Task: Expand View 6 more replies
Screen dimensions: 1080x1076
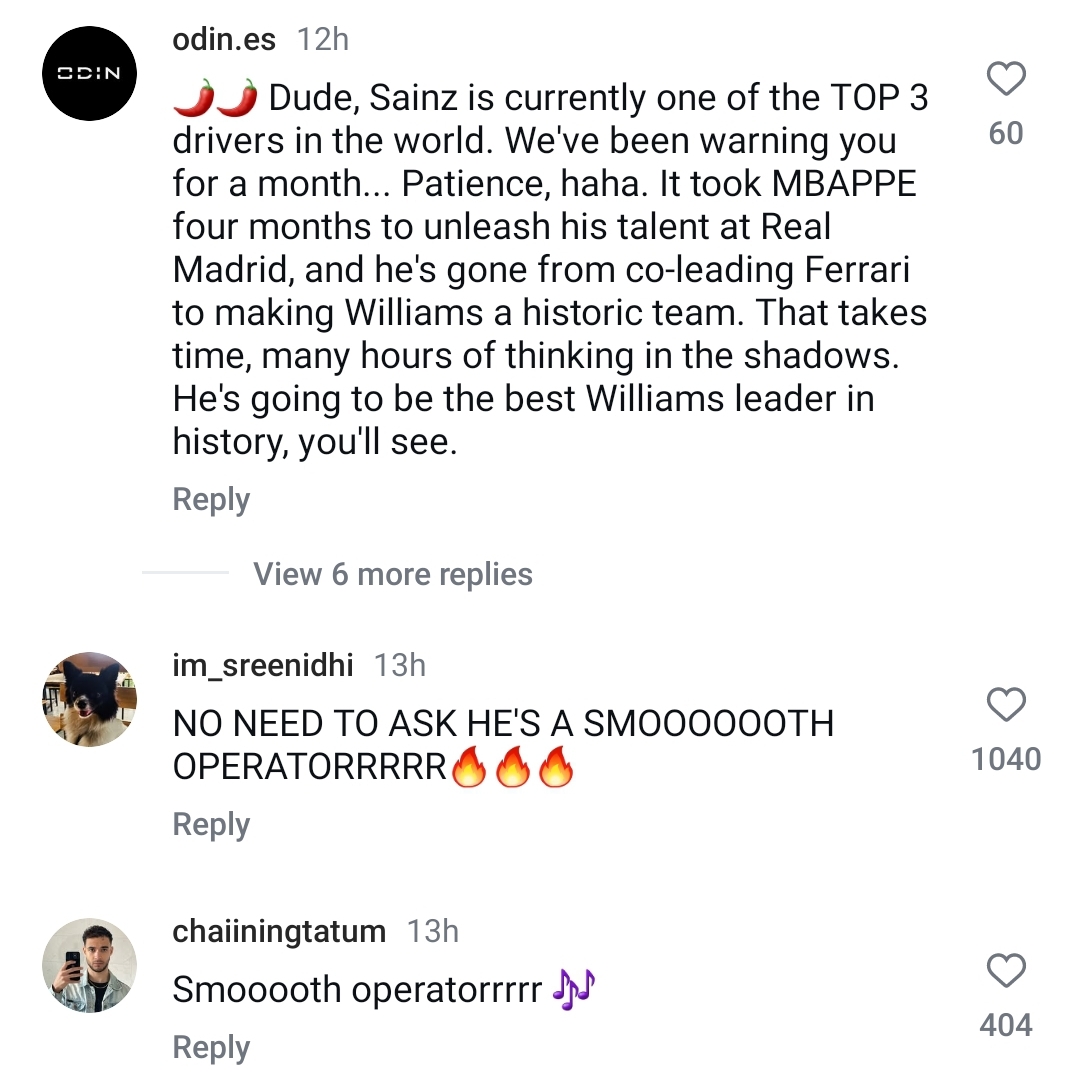Action: 392,574
